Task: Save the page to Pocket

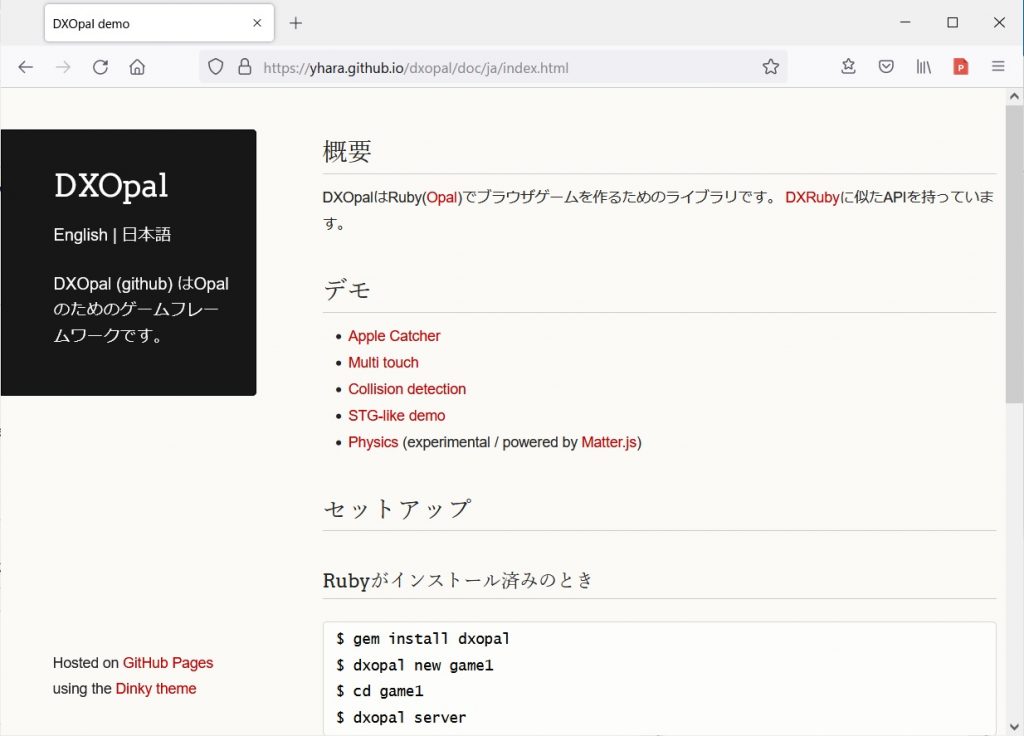Action: point(886,66)
